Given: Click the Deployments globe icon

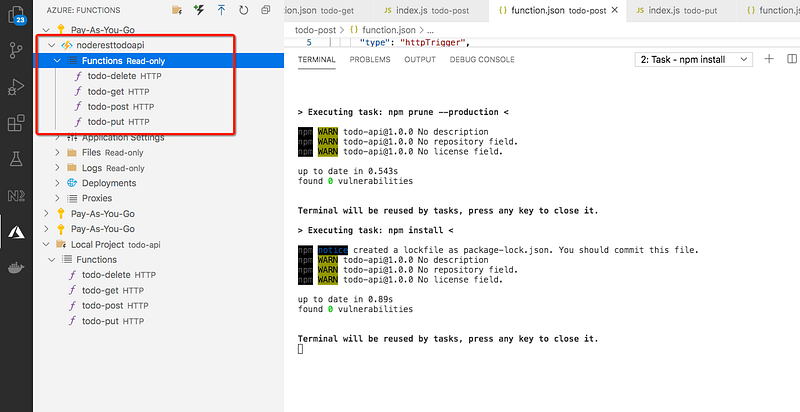Looking at the screenshot, I should [x=72, y=183].
